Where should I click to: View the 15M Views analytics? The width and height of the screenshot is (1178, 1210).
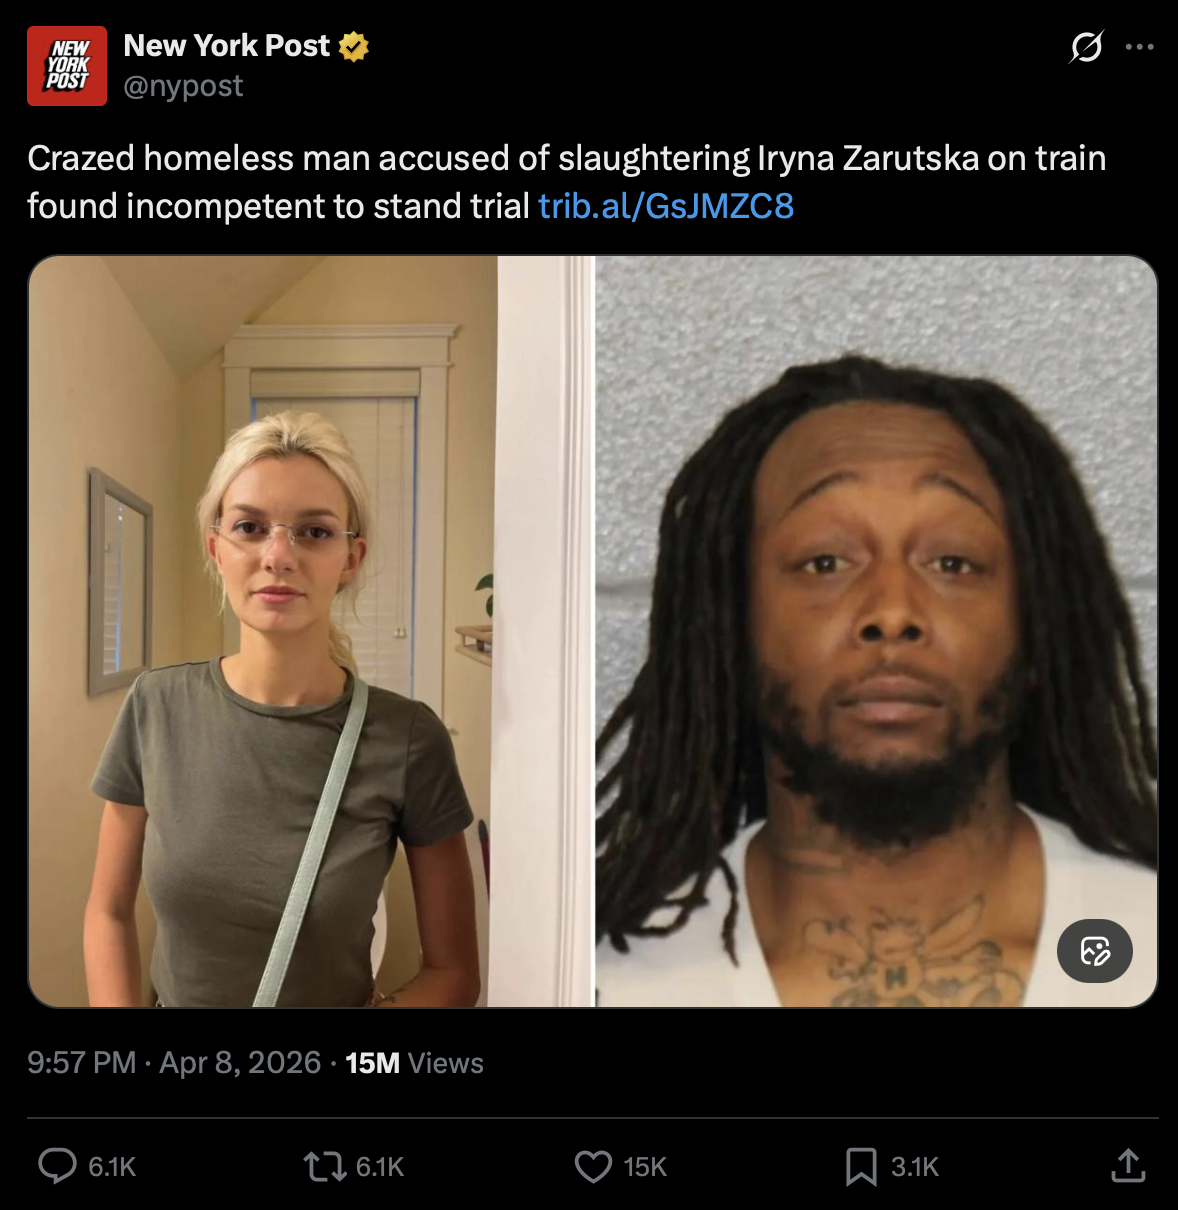(414, 1063)
